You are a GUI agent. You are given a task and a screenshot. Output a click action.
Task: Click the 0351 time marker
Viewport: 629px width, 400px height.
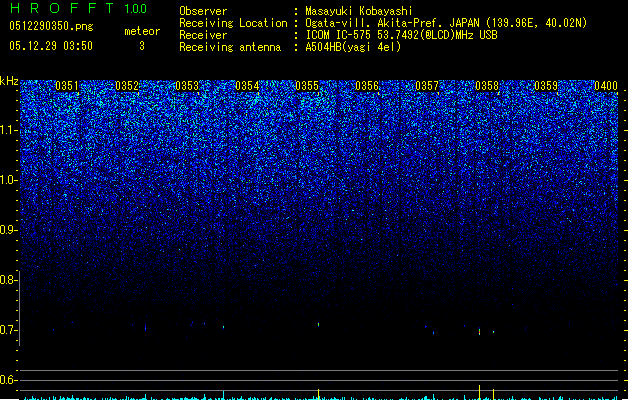click(67, 86)
